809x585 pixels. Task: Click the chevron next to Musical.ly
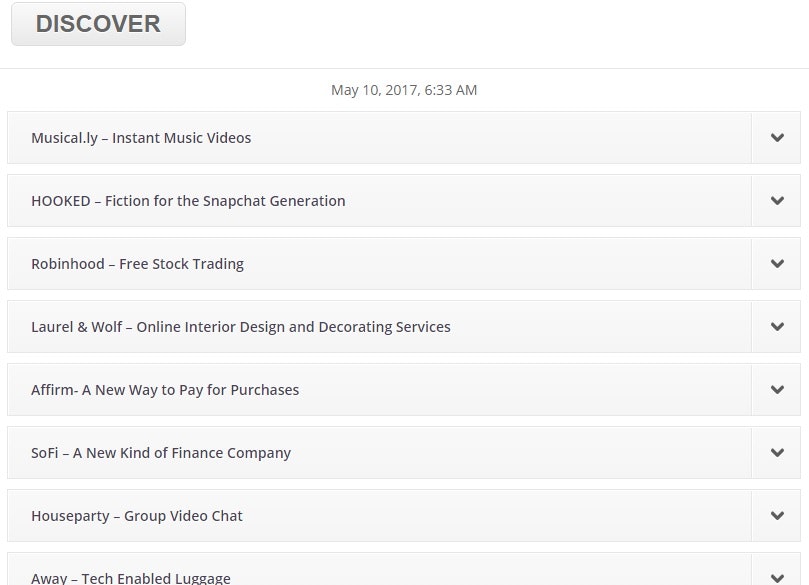(777, 138)
